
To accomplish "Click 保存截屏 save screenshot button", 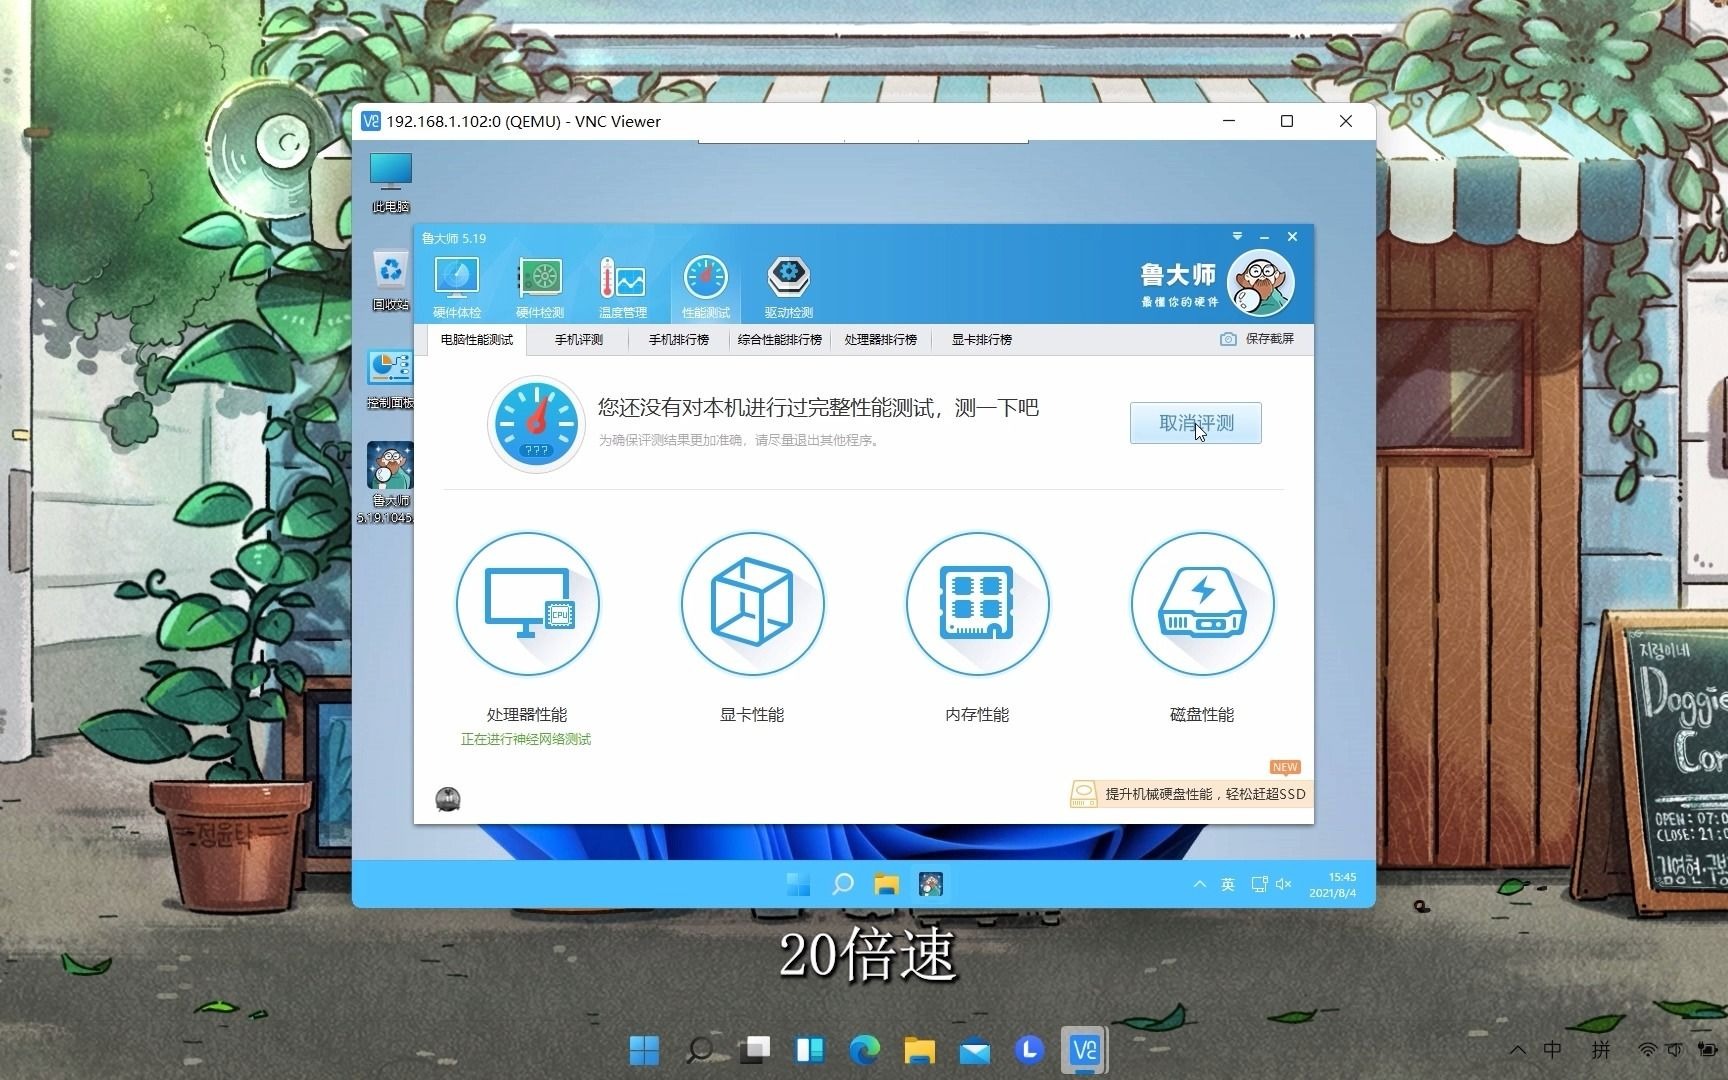I will (1257, 339).
